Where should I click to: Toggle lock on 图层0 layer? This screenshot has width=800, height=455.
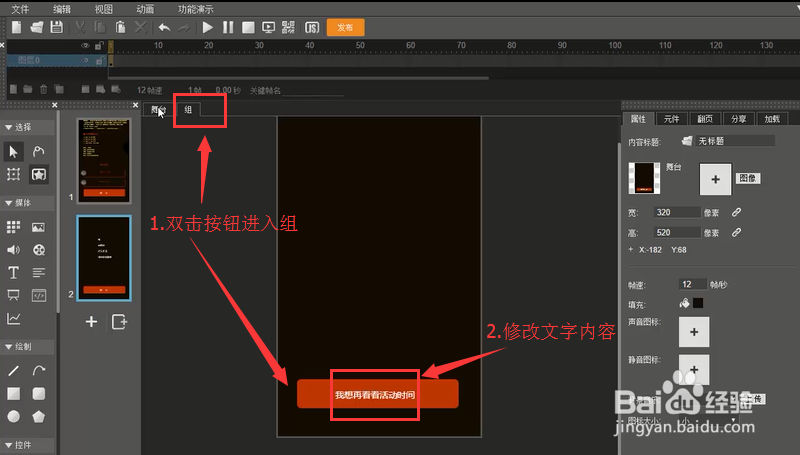click(99, 61)
